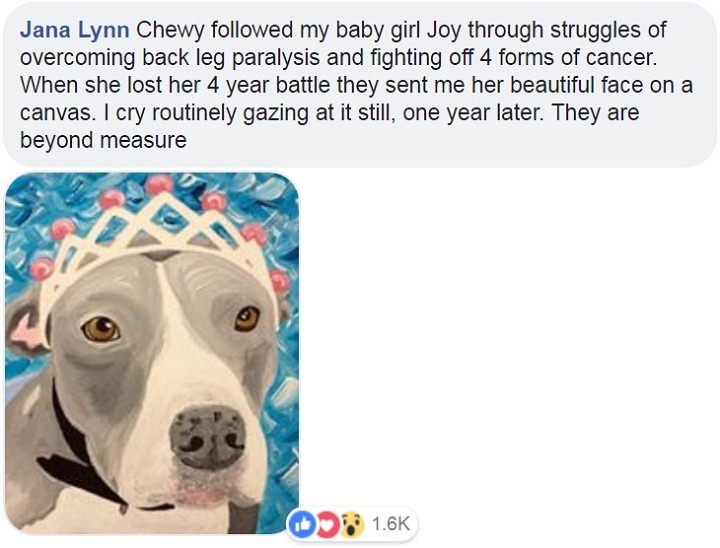Click the blue thumbs-up Like reaction icon
720x548 pixels.
pos(302,525)
